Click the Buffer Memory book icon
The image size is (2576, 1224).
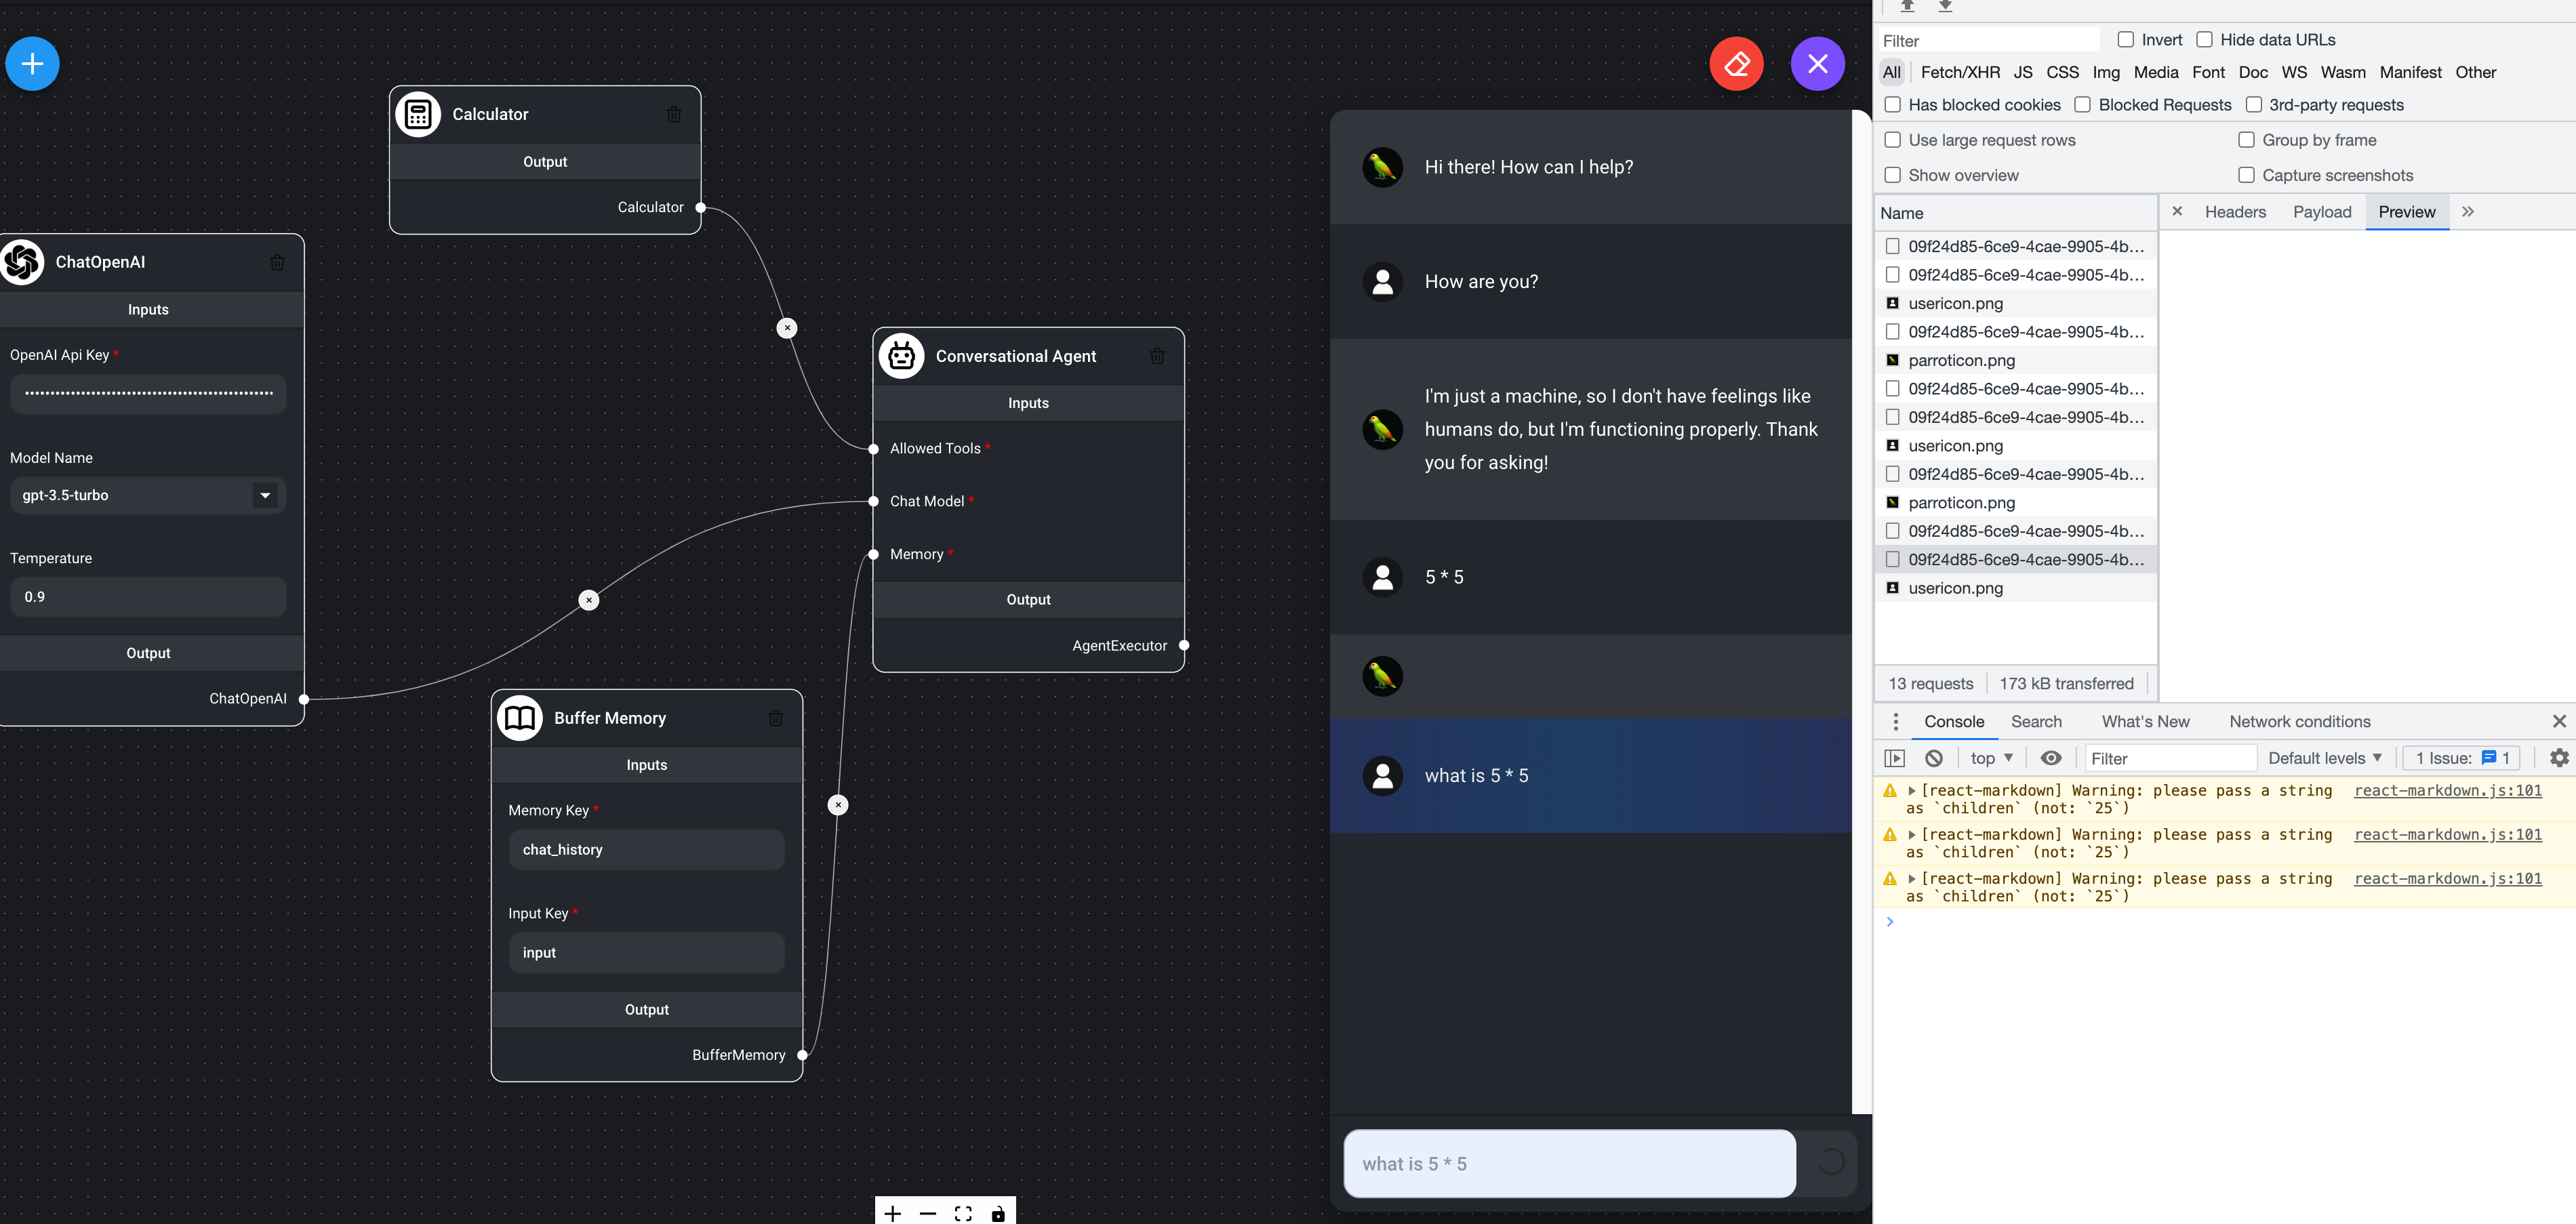[520, 717]
